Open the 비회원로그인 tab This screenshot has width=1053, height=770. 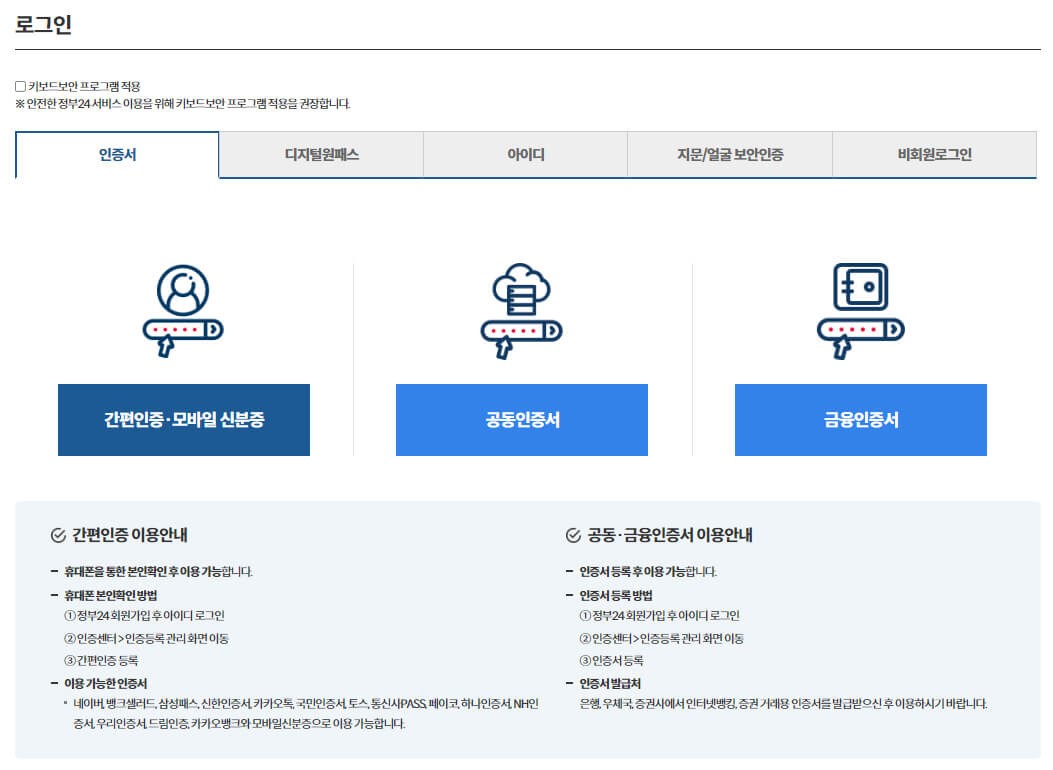pos(934,154)
